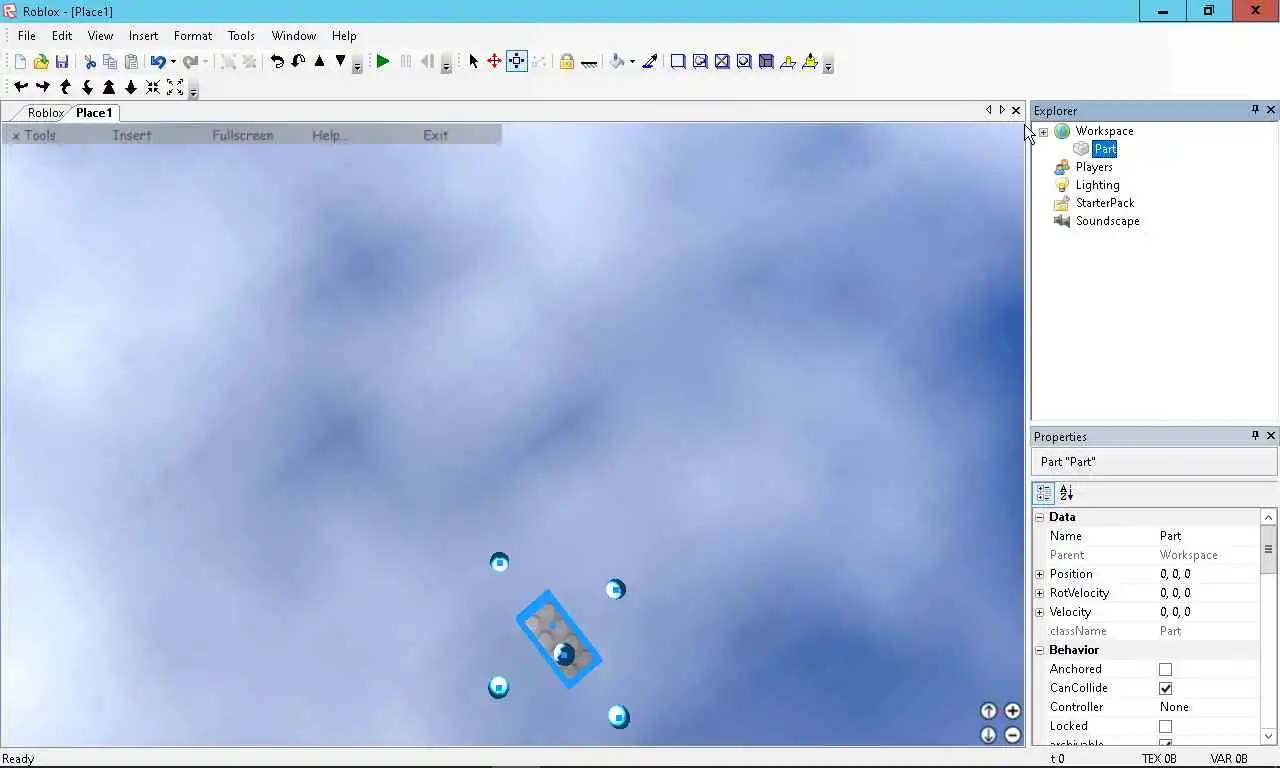1280x768 pixels.
Task: Open the paint bucket dropdown arrow
Action: [x=632, y=62]
